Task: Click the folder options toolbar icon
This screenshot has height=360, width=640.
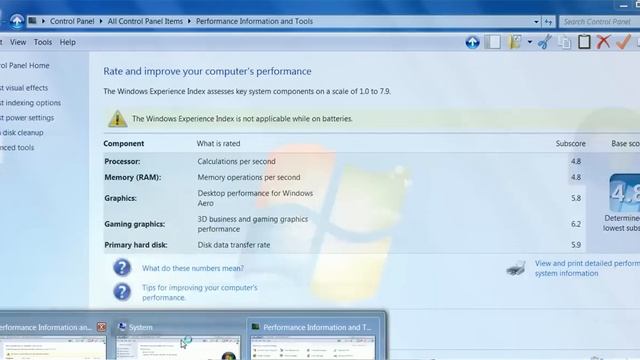Action: click(x=515, y=42)
